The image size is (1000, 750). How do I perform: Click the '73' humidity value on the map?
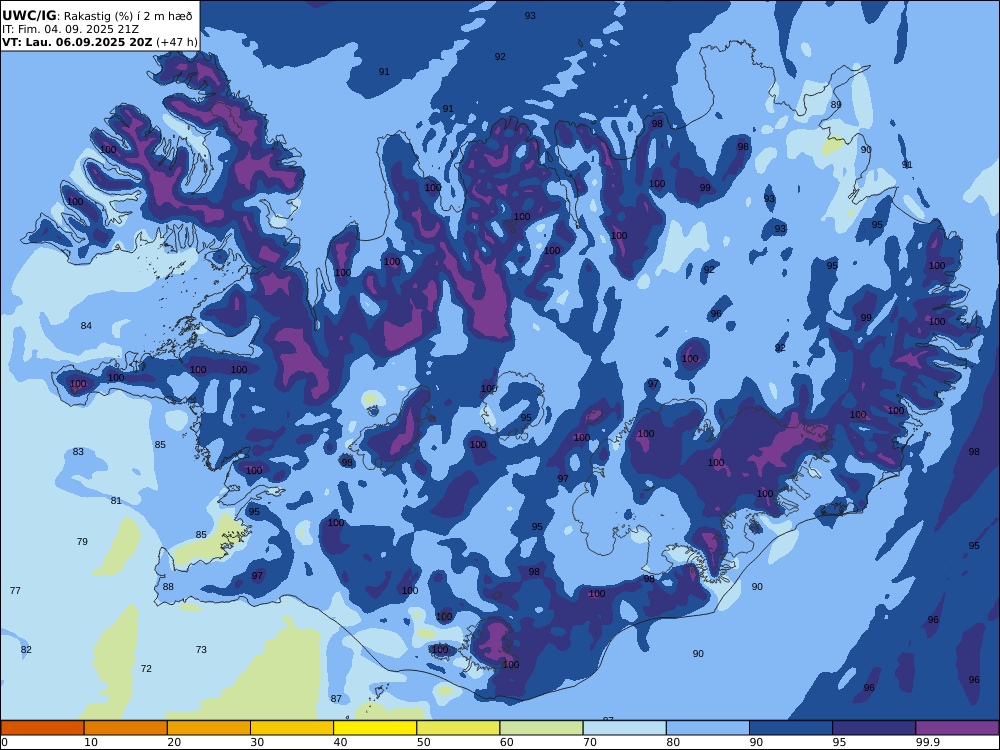[x=201, y=649]
